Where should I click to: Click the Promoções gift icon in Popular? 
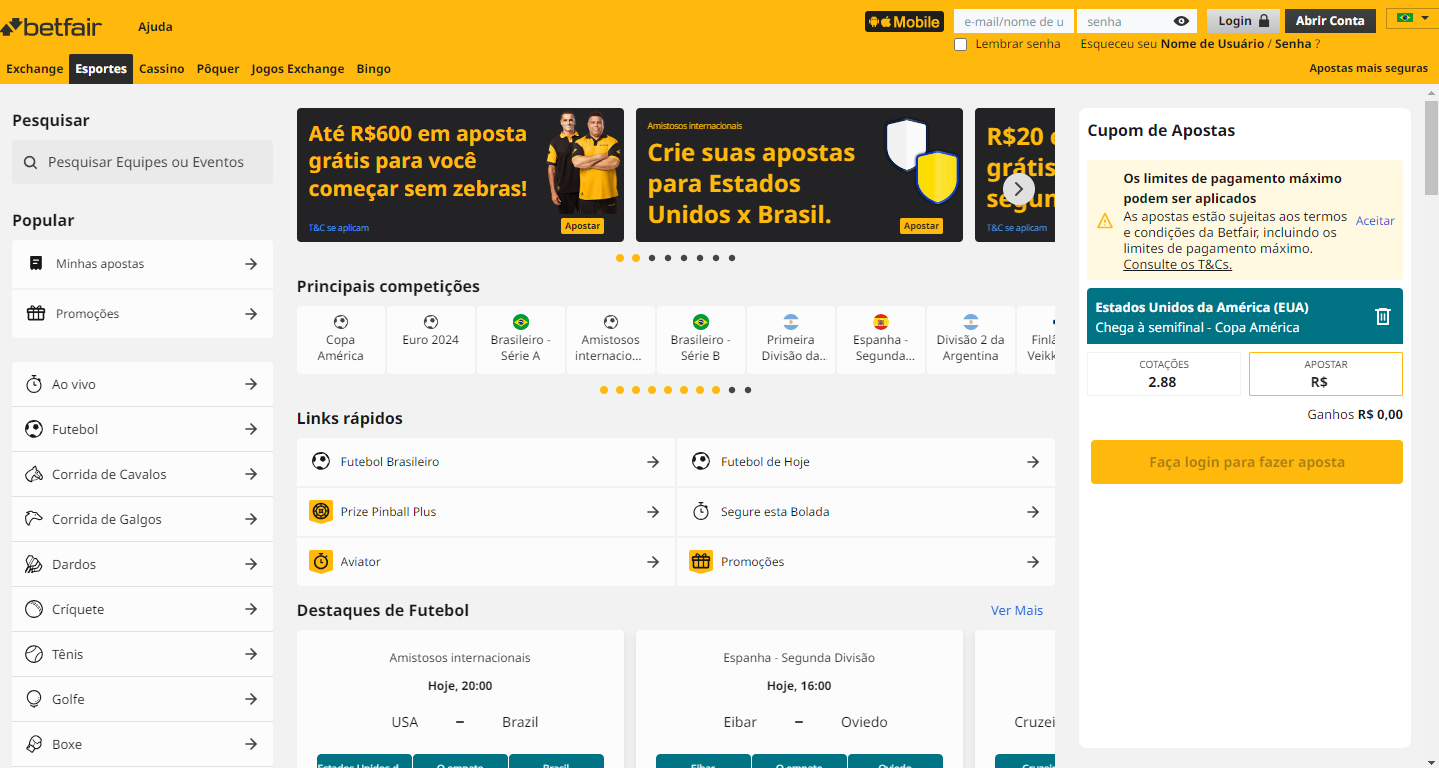click(x=36, y=314)
